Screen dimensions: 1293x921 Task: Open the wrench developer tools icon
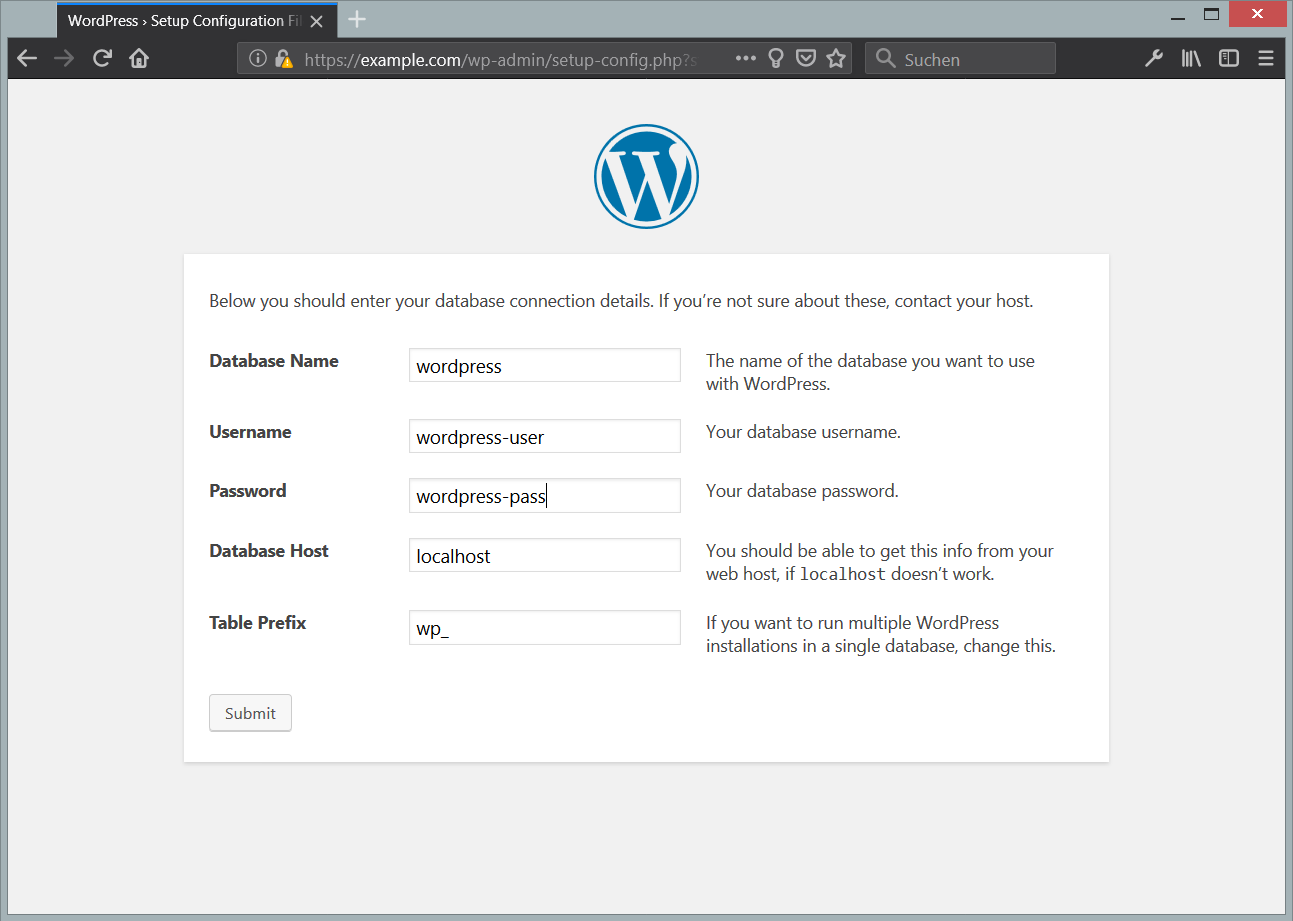1153,59
